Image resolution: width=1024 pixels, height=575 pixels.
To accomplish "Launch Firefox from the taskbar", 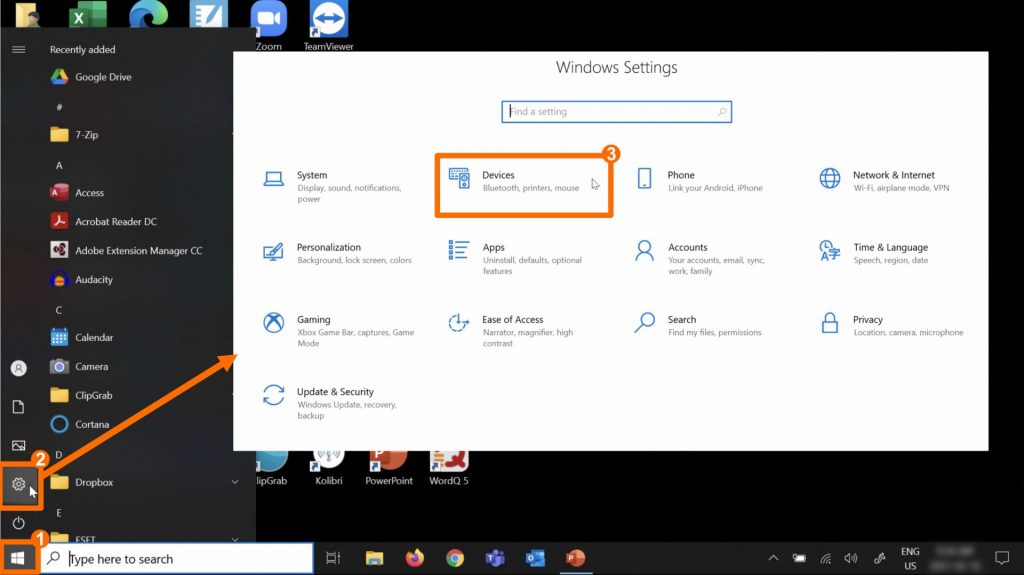I will (415, 558).
